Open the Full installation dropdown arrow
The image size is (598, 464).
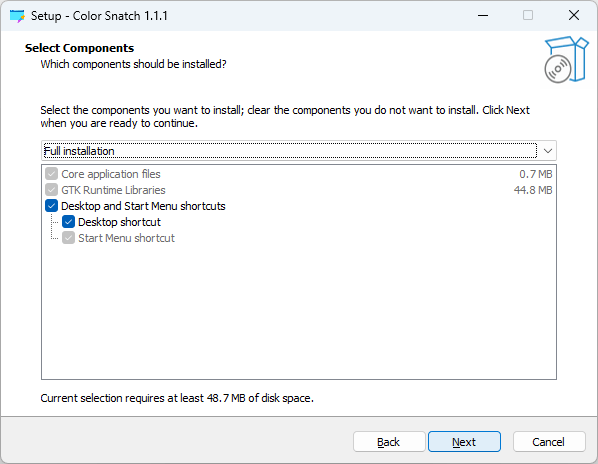point(548,151)
